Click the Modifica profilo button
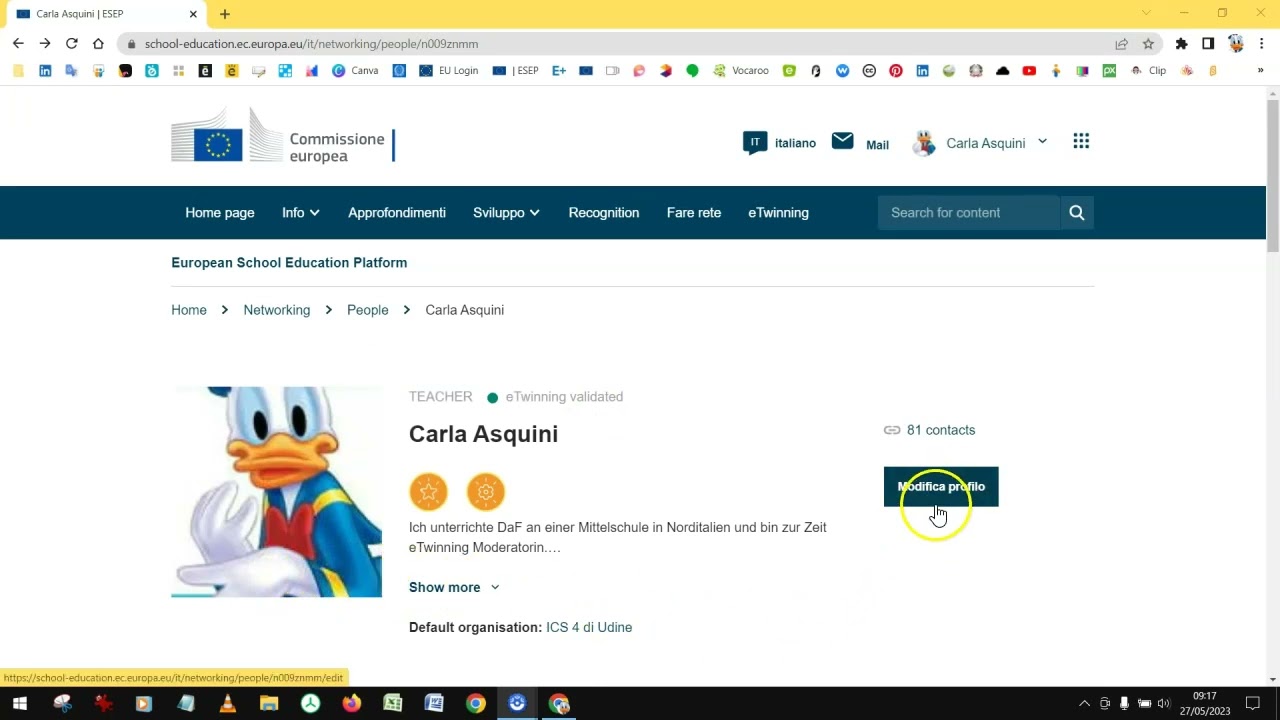 tap(941, 487)
